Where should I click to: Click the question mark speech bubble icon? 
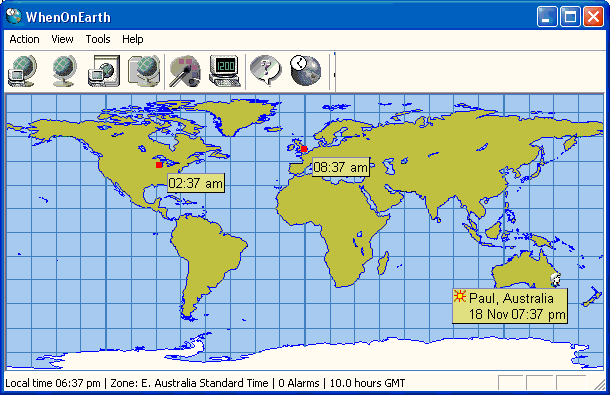[266, 71]
